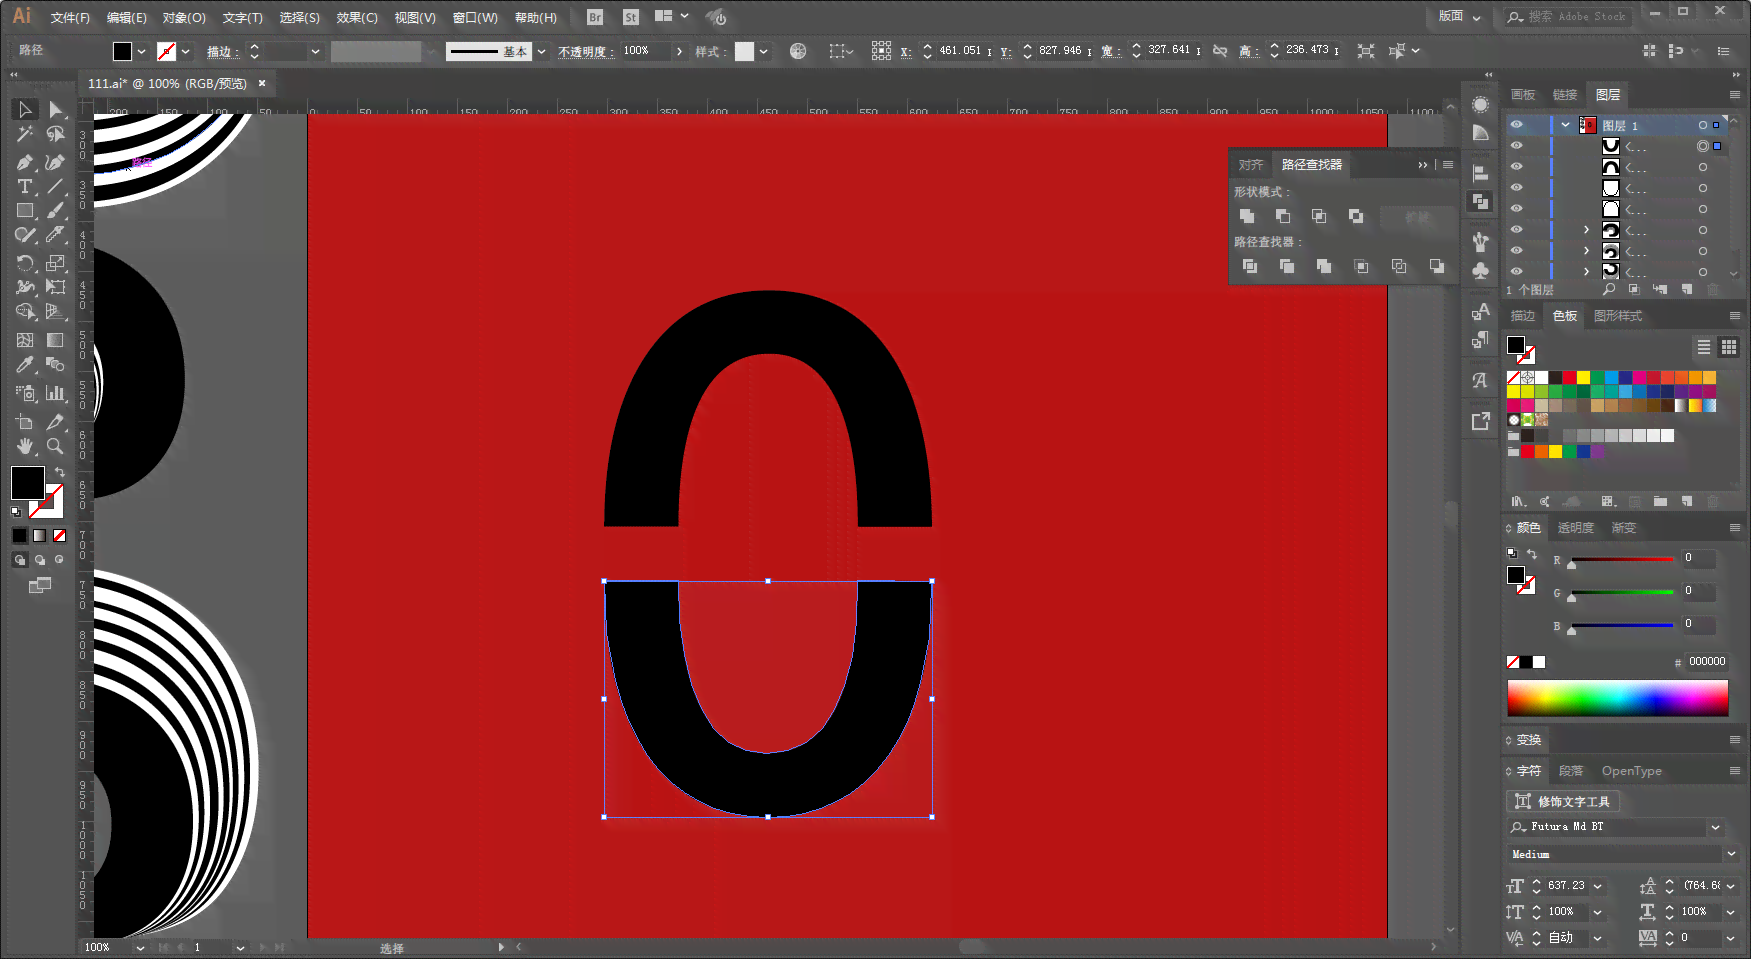
Task: Open the 文件(F) menu
Action: coord(70,18)
